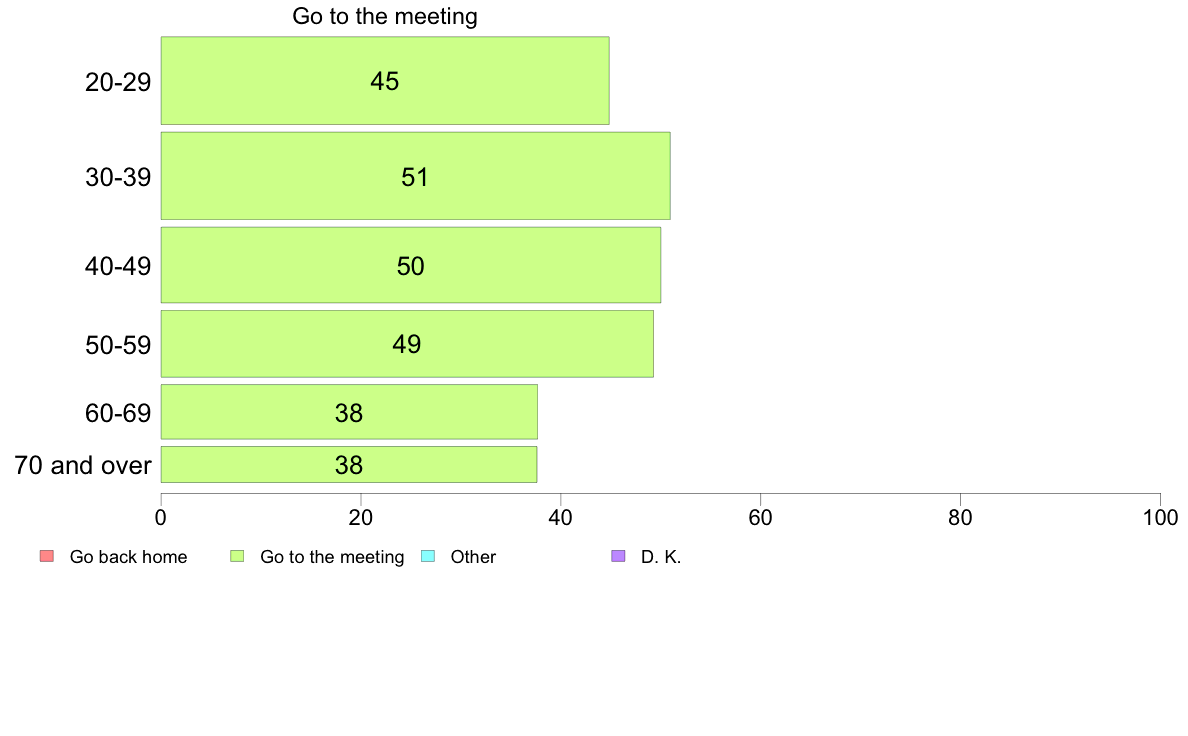Click the purple D. K. legend swatch
This screenshot has height=736, width=1188.
pyautogui.click(x=618, y=556)
